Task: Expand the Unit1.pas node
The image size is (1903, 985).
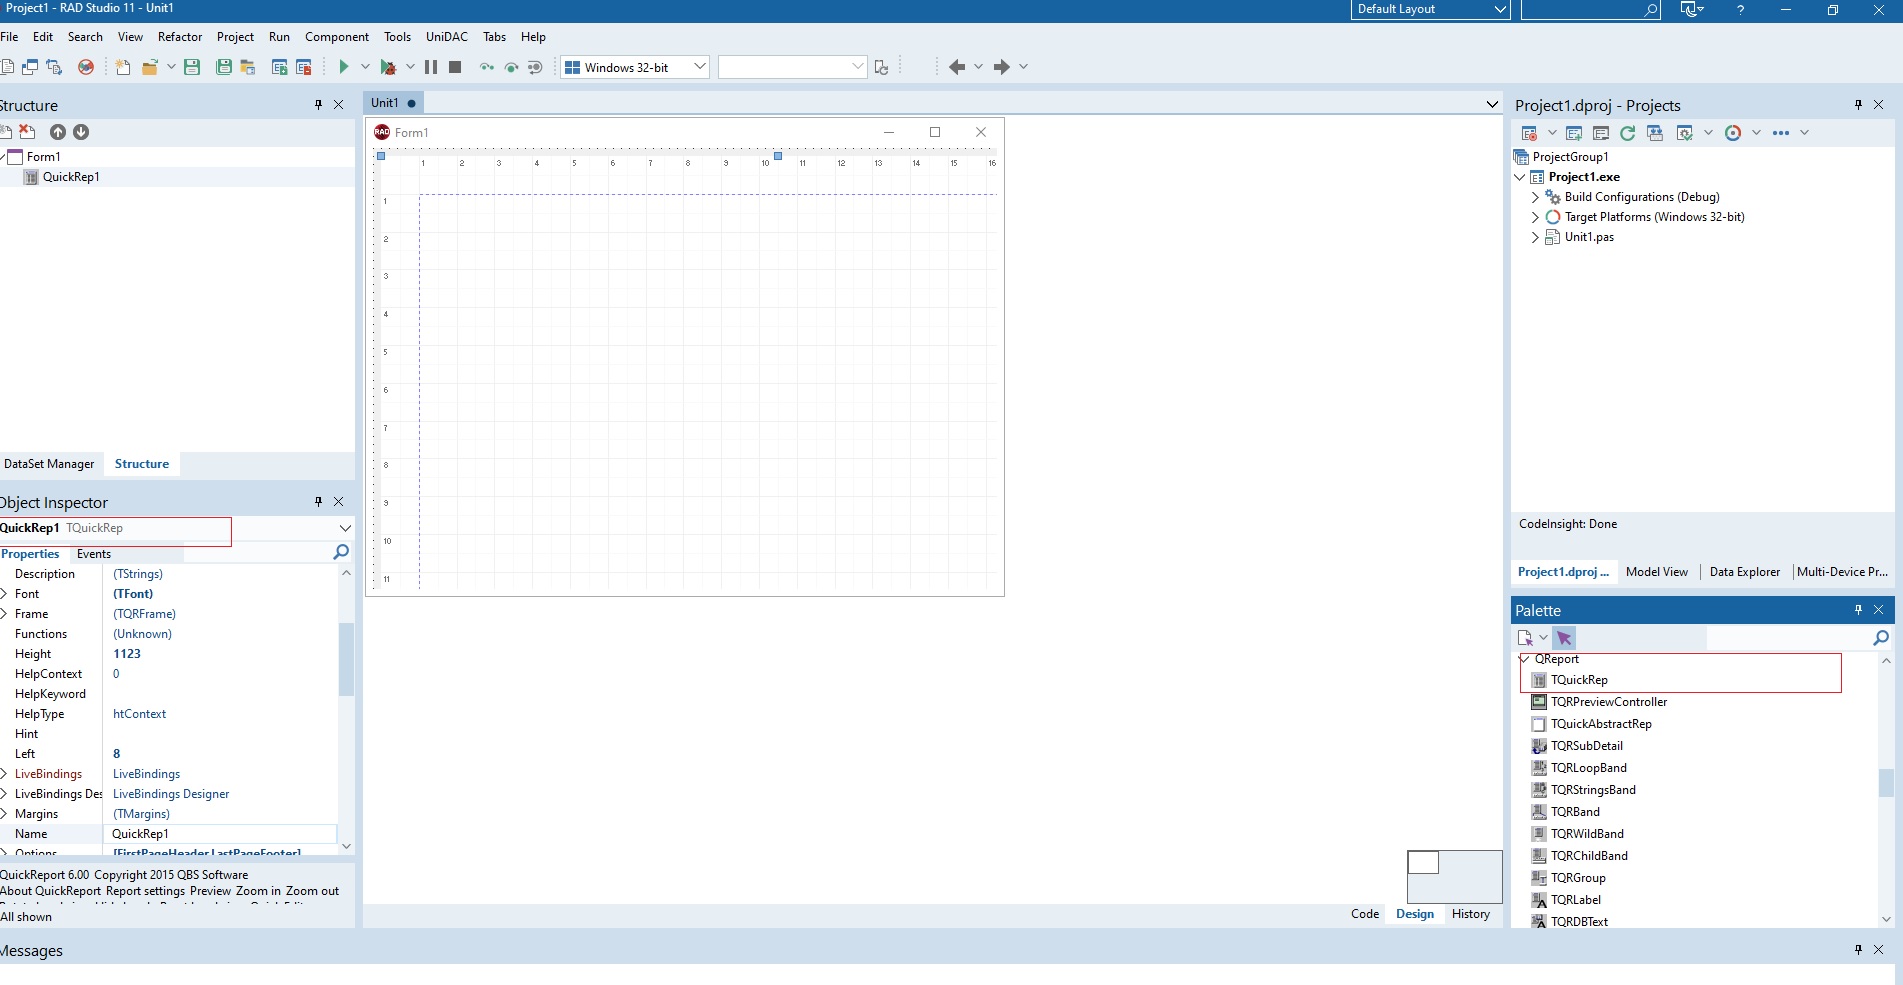Action: click(x=1535, y=237)
